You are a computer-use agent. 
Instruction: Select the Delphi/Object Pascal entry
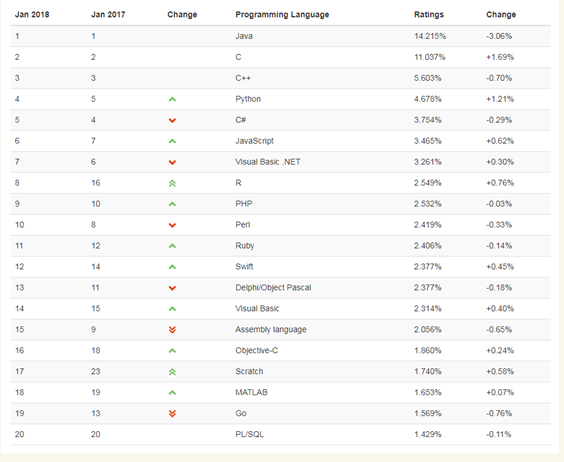(273, 287)
